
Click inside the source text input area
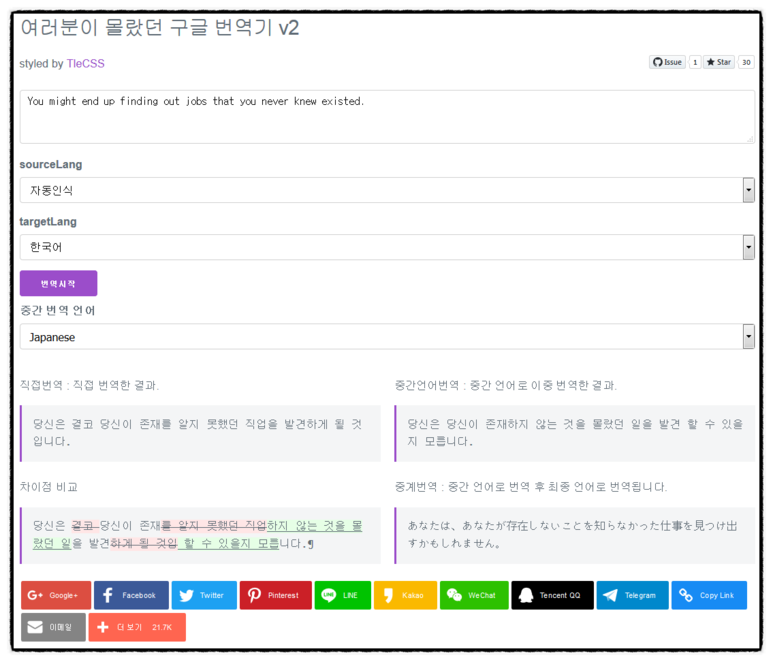click(x=386, y=116)
